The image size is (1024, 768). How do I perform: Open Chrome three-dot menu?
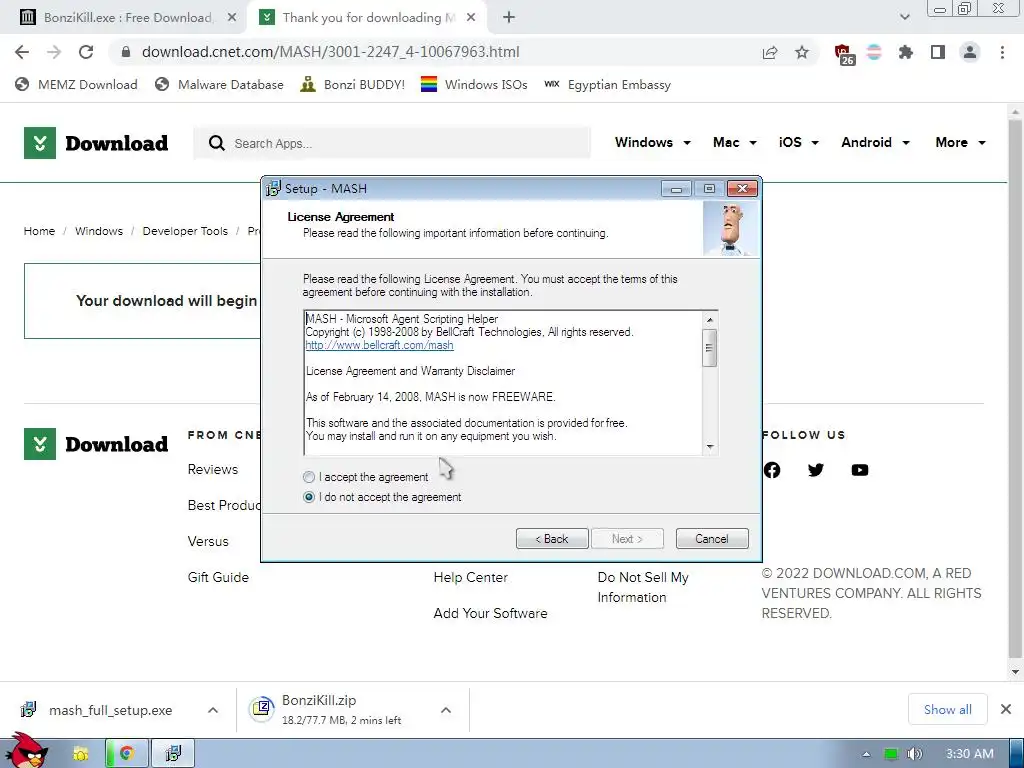(1002, 52)
